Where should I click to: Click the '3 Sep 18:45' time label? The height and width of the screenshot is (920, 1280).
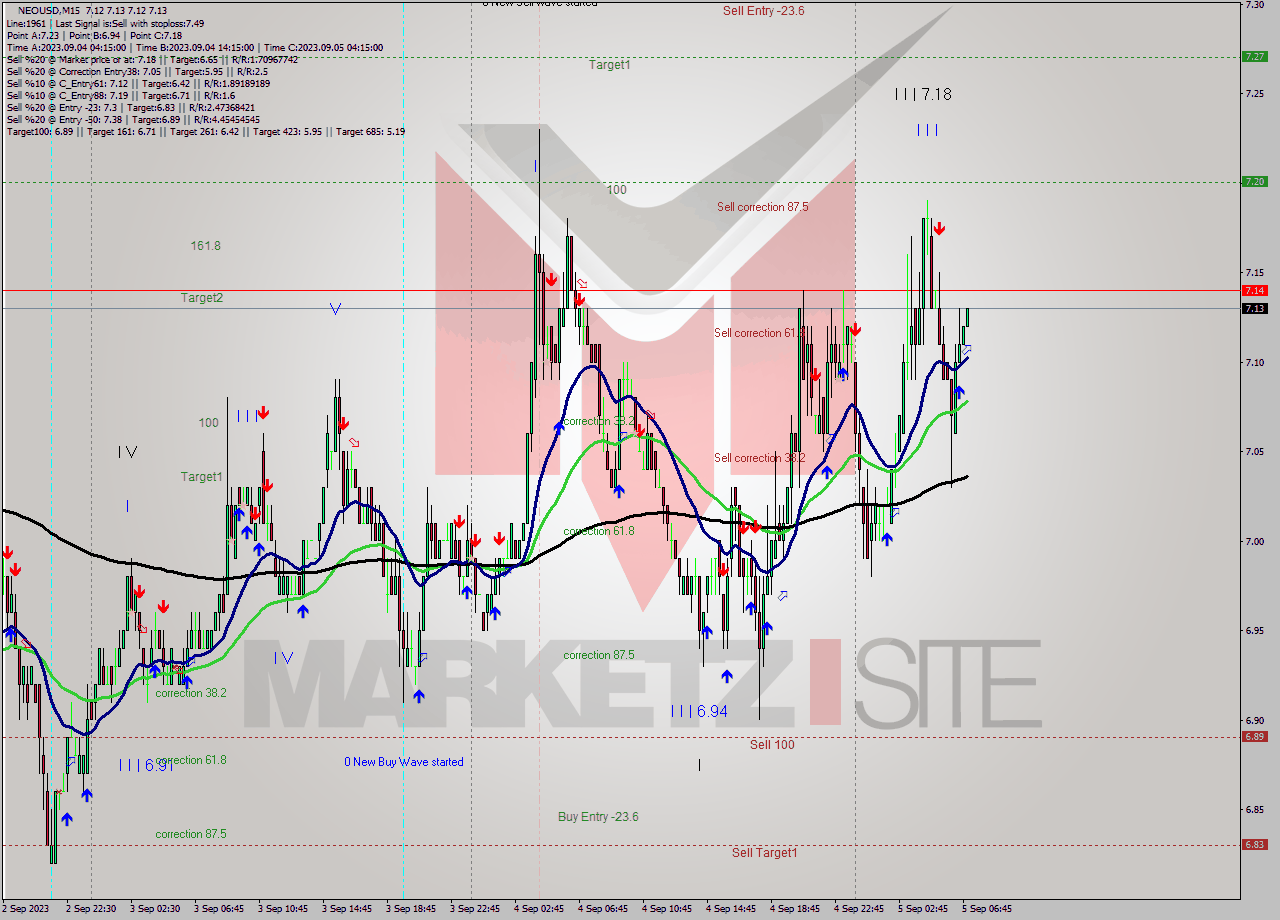click(x=411, y=909)
